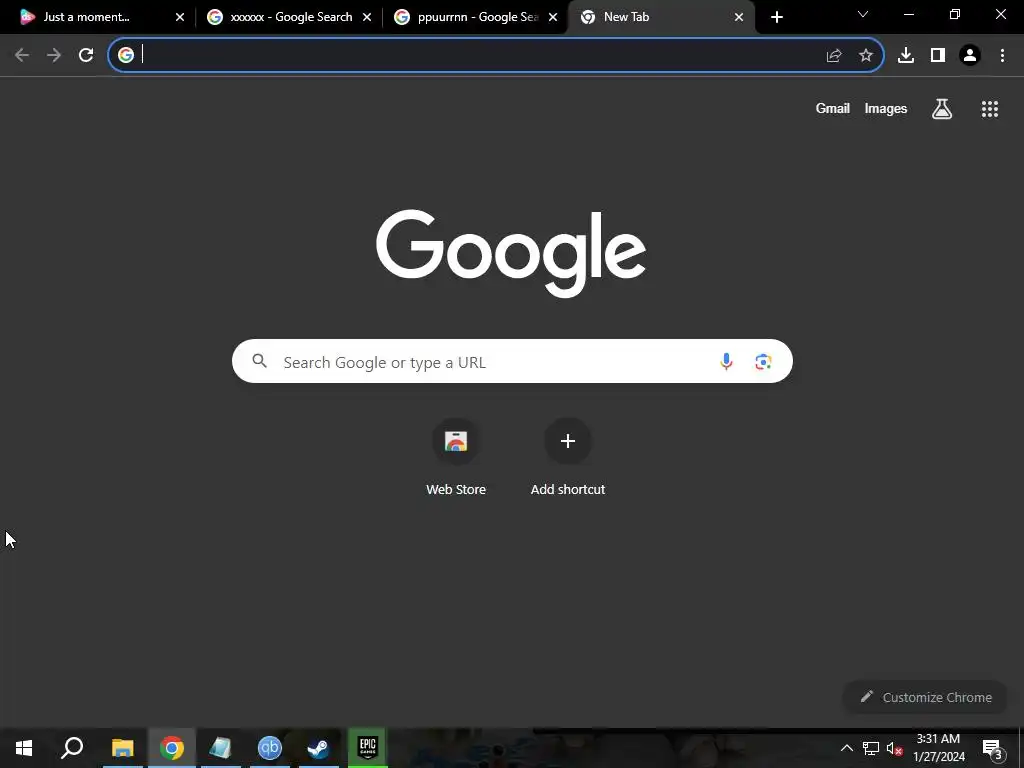Open the Gmail link
1024x768 pixels.
pyautogui.click(x=833, y=108)
